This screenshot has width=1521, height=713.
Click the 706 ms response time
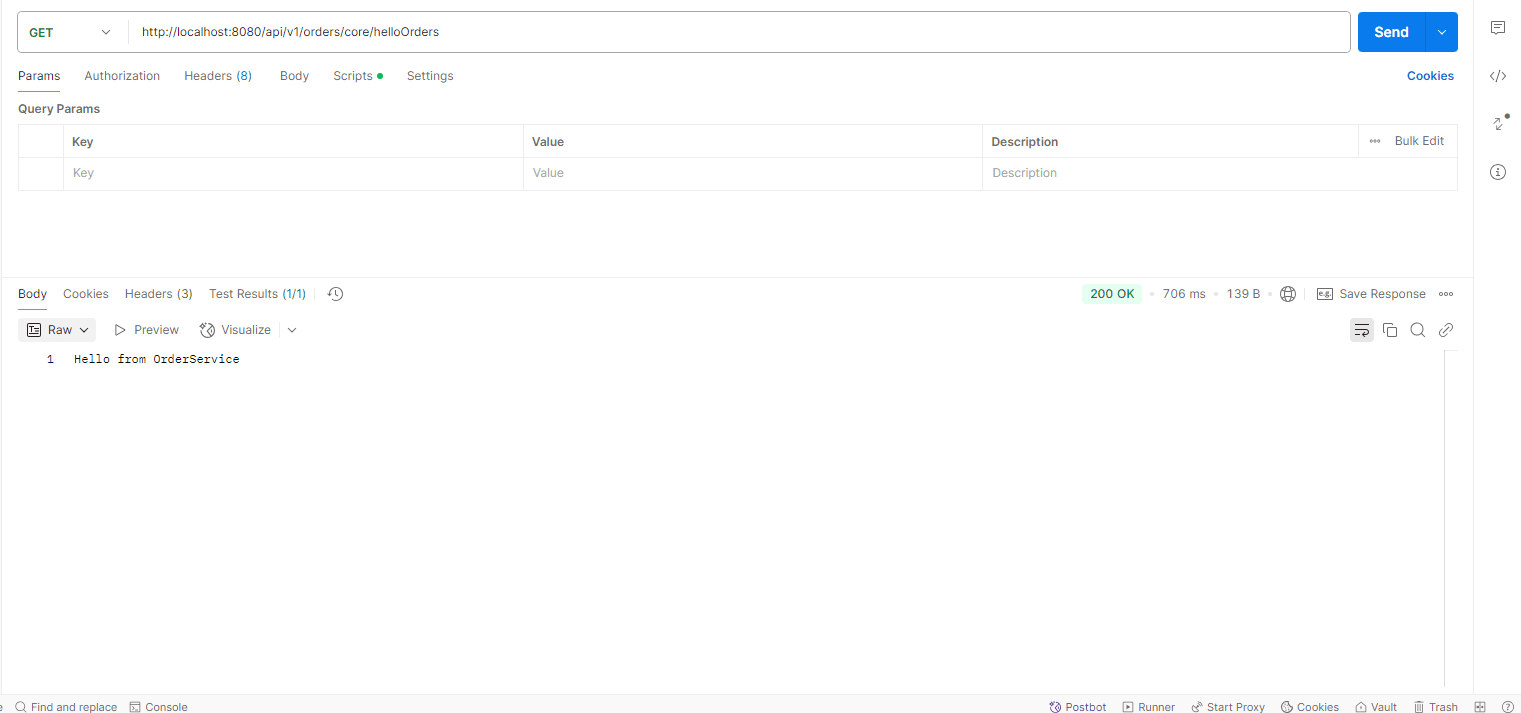[x=1184, y=294]
